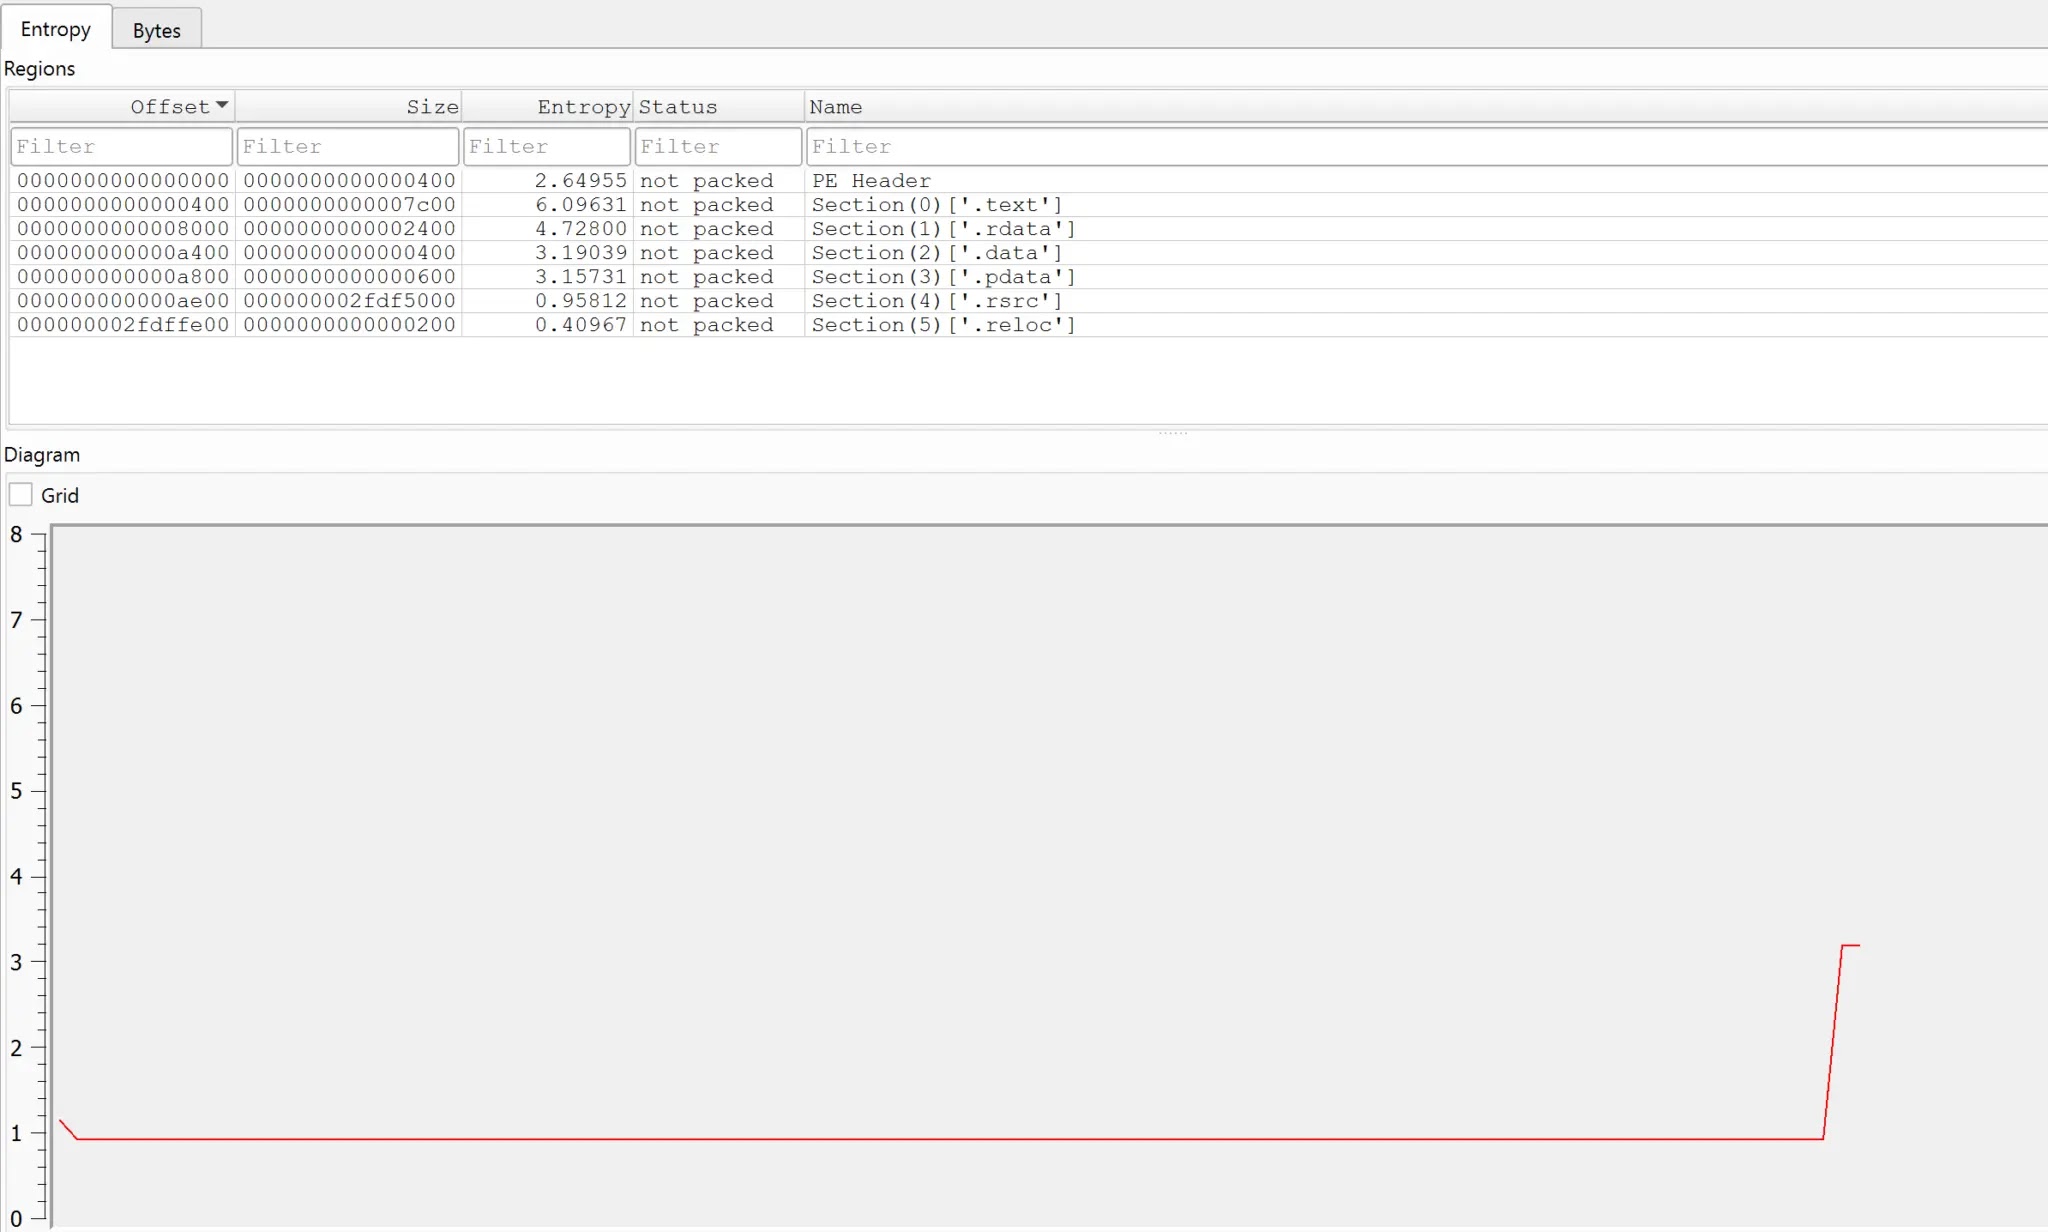Click entropy value 0.95812

[580, 301]
